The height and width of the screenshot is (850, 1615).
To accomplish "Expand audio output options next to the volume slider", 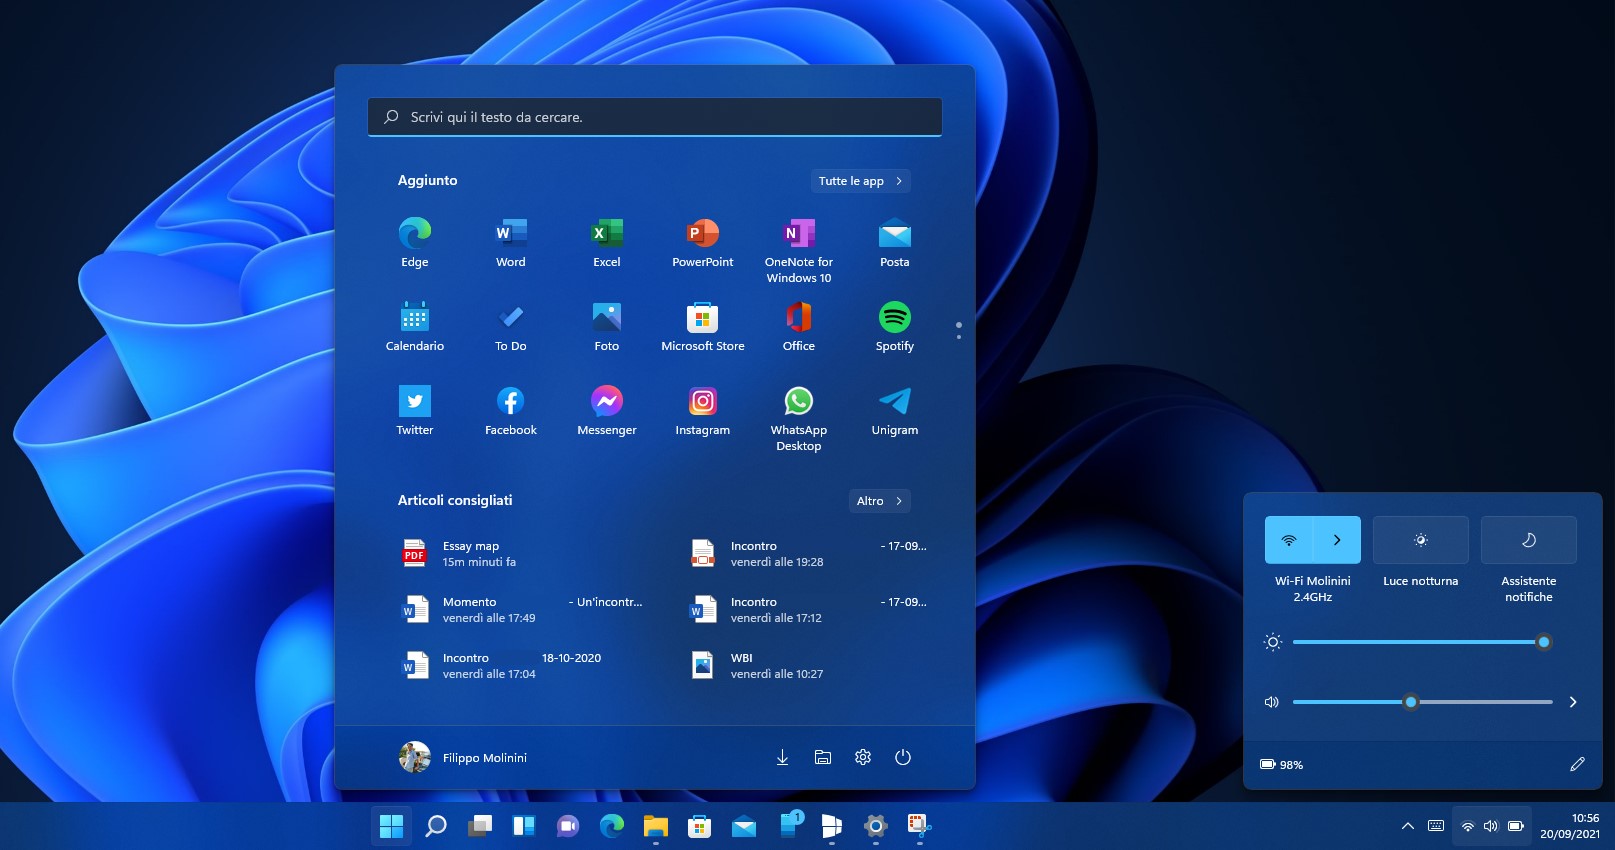I will (1573, 702).
